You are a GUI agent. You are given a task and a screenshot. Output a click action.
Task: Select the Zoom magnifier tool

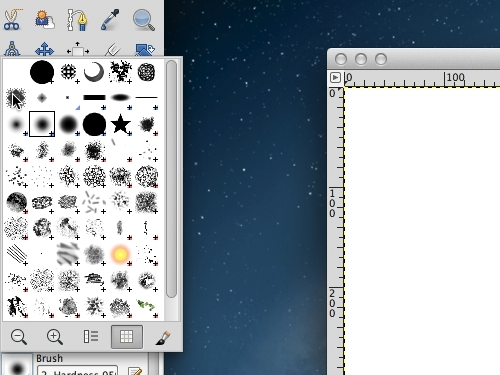pos(143,20)
